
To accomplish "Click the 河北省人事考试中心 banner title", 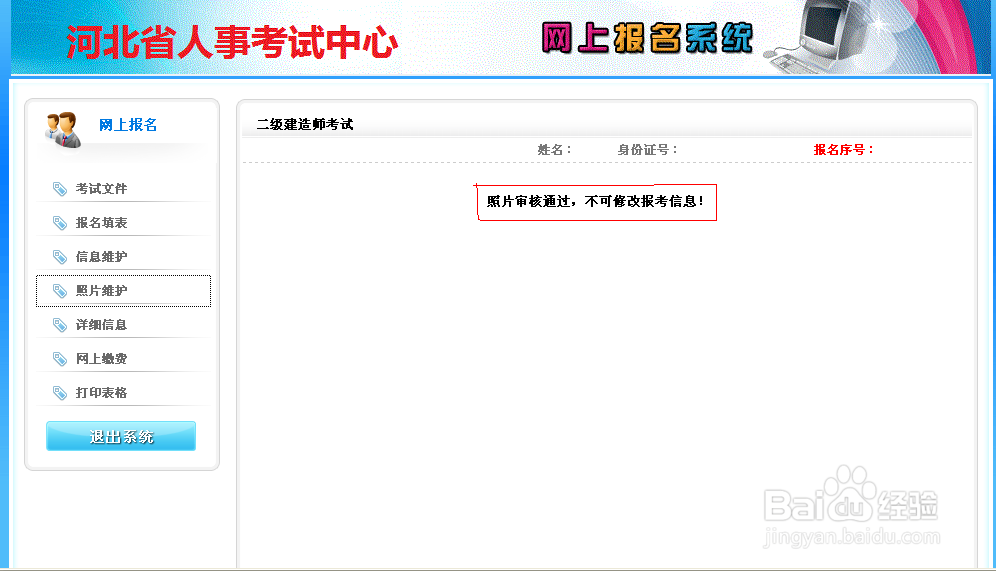I will [x=232, y=42].
